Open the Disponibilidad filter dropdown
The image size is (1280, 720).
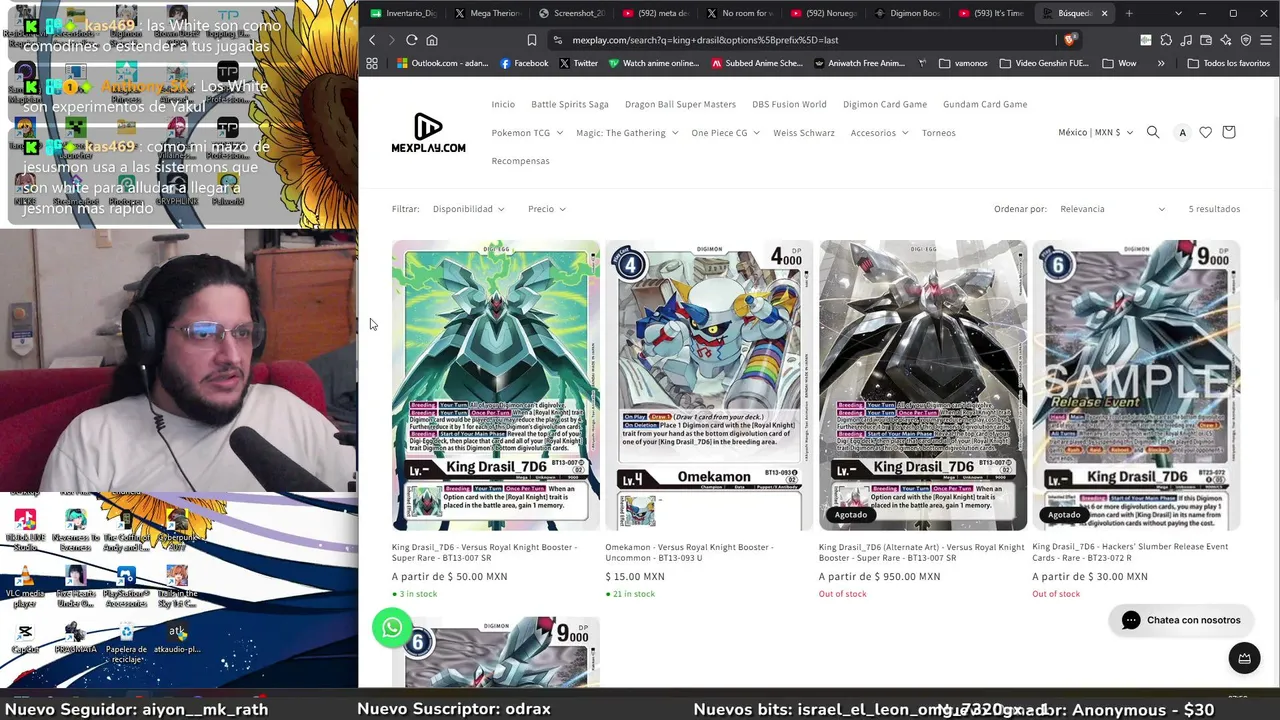coord(468,209)
